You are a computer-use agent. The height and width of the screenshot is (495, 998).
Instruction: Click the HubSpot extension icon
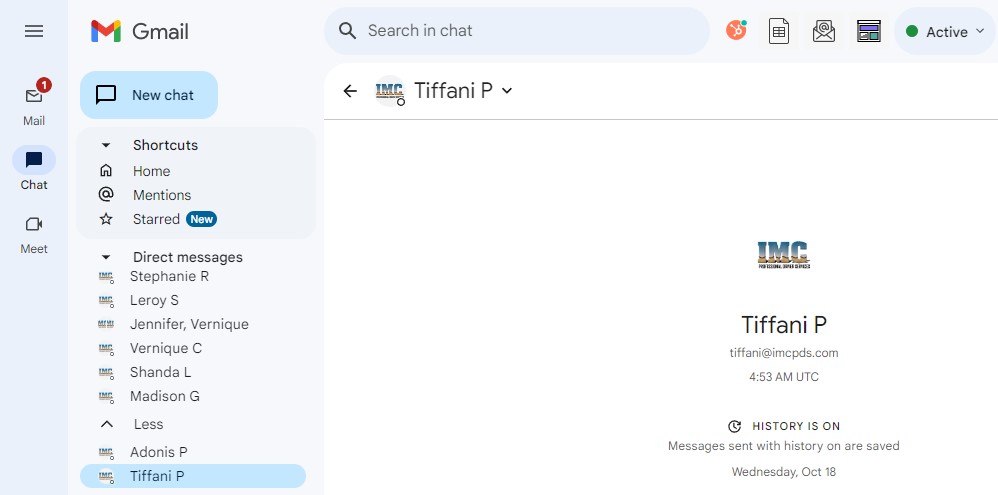click(x=736, y=31)
